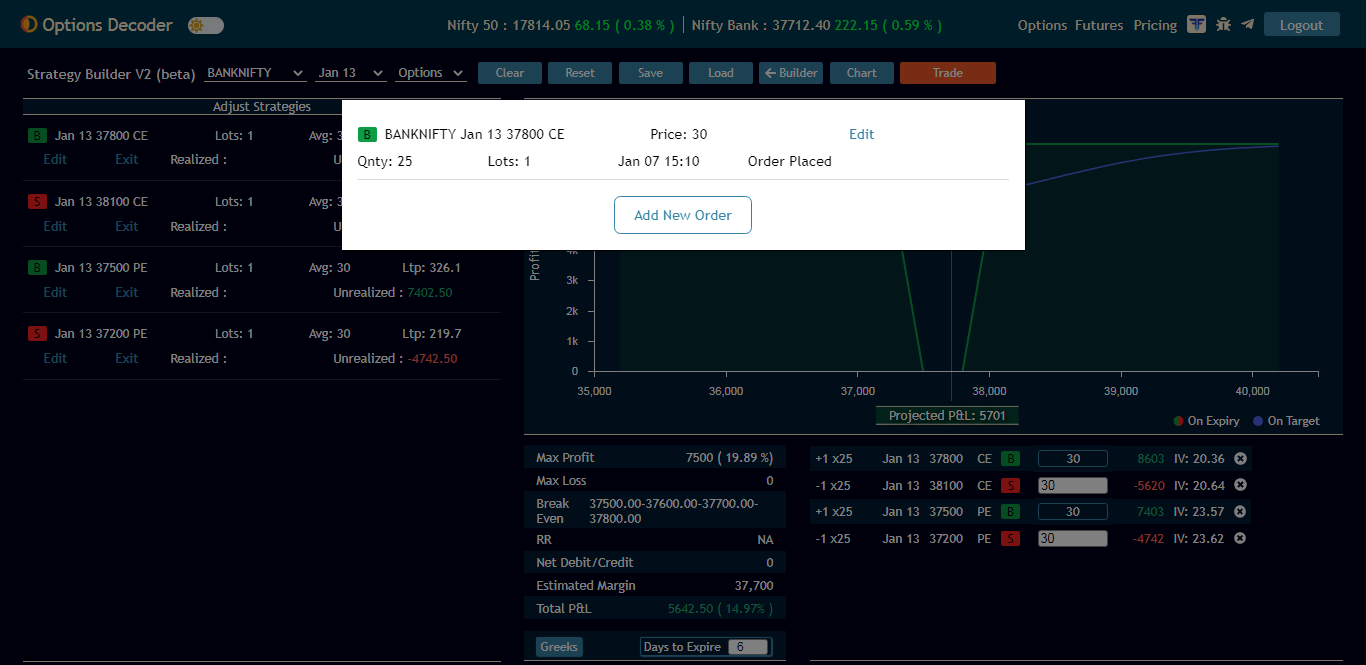The image size is (1366, 665).
Task: Click price input of 37800 CE leg
Action: [x=1073, y=459]
